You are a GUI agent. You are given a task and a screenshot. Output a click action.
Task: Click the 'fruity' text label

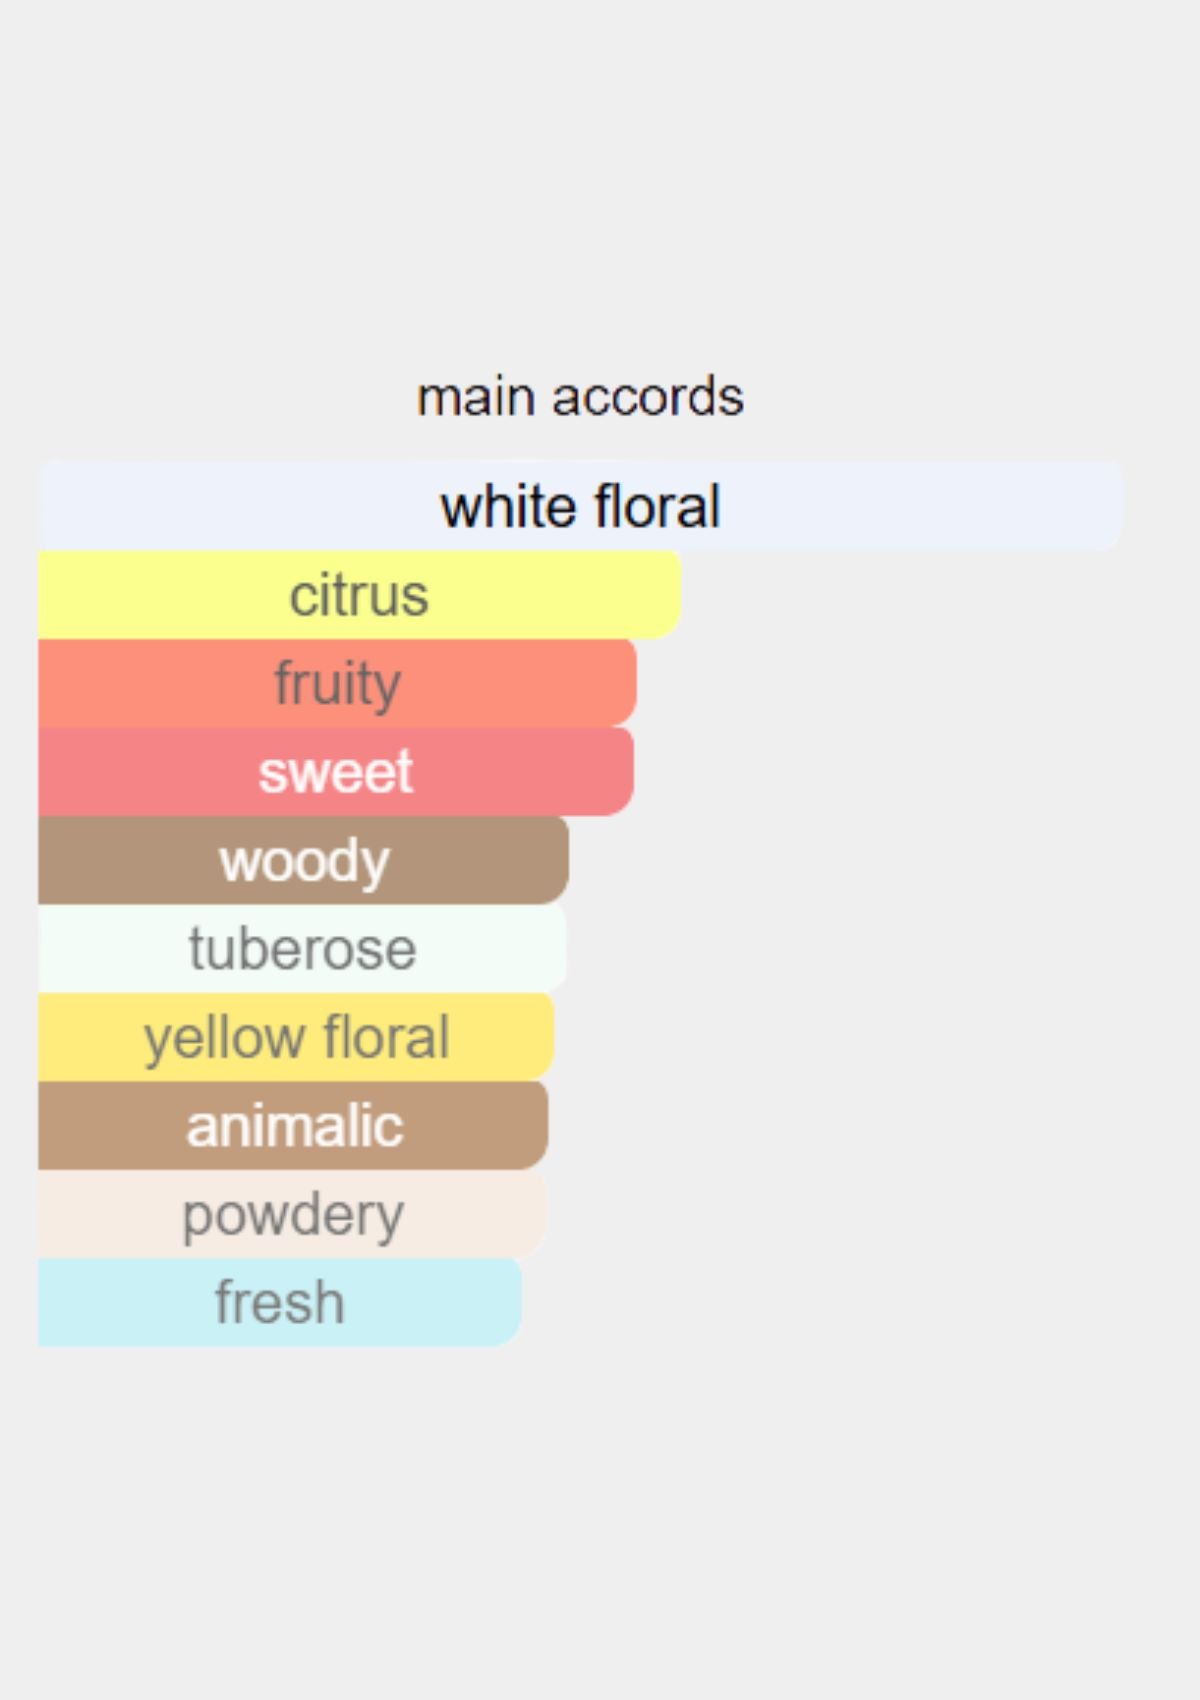pyautogui.click(x=338, y=683)
